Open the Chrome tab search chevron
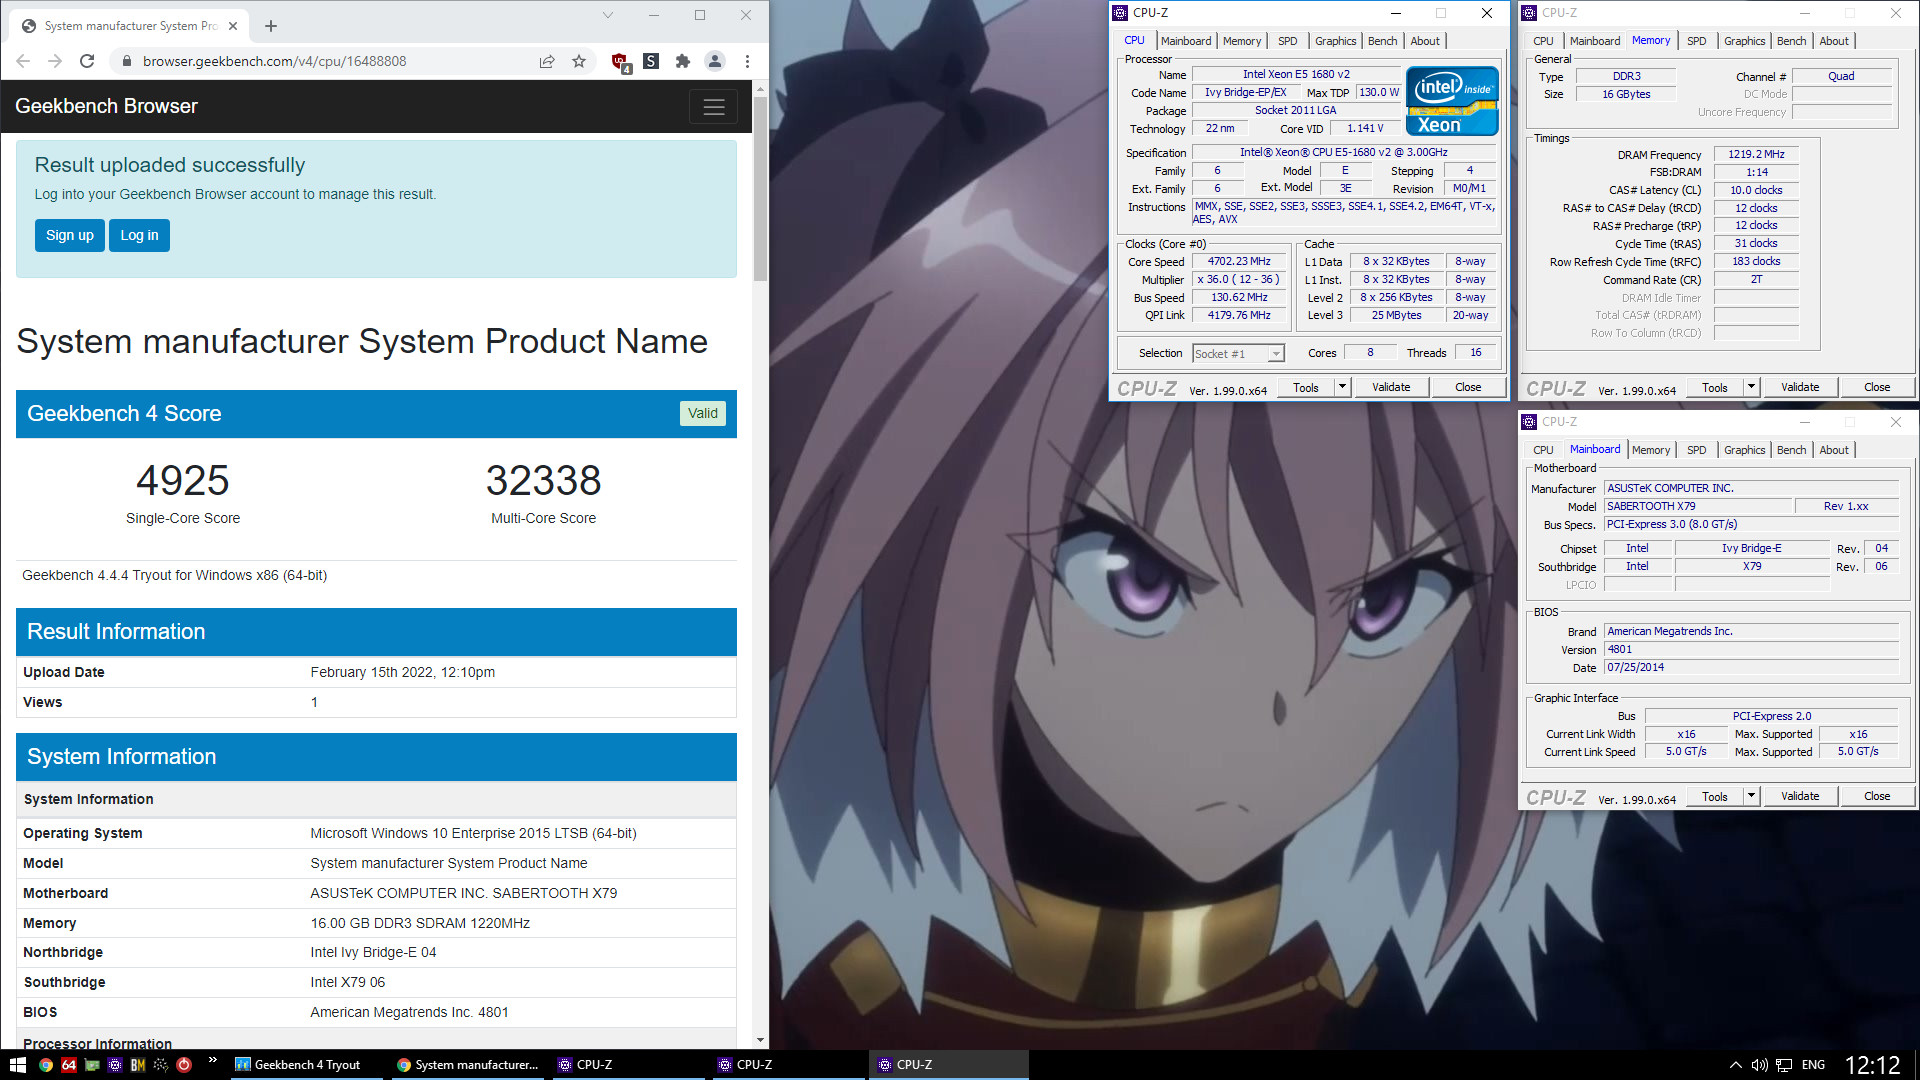1920x1080 pixels. pos(607,15)
